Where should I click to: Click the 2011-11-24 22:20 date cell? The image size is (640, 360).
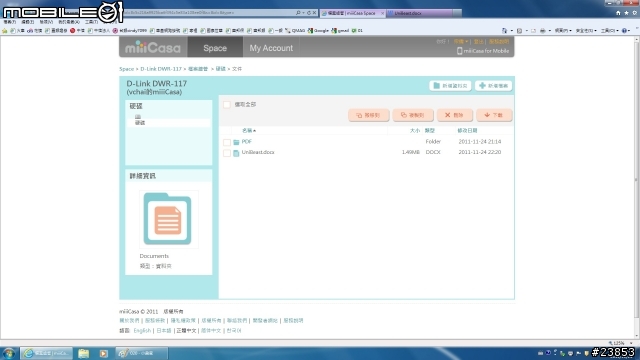tap(480, 152)
